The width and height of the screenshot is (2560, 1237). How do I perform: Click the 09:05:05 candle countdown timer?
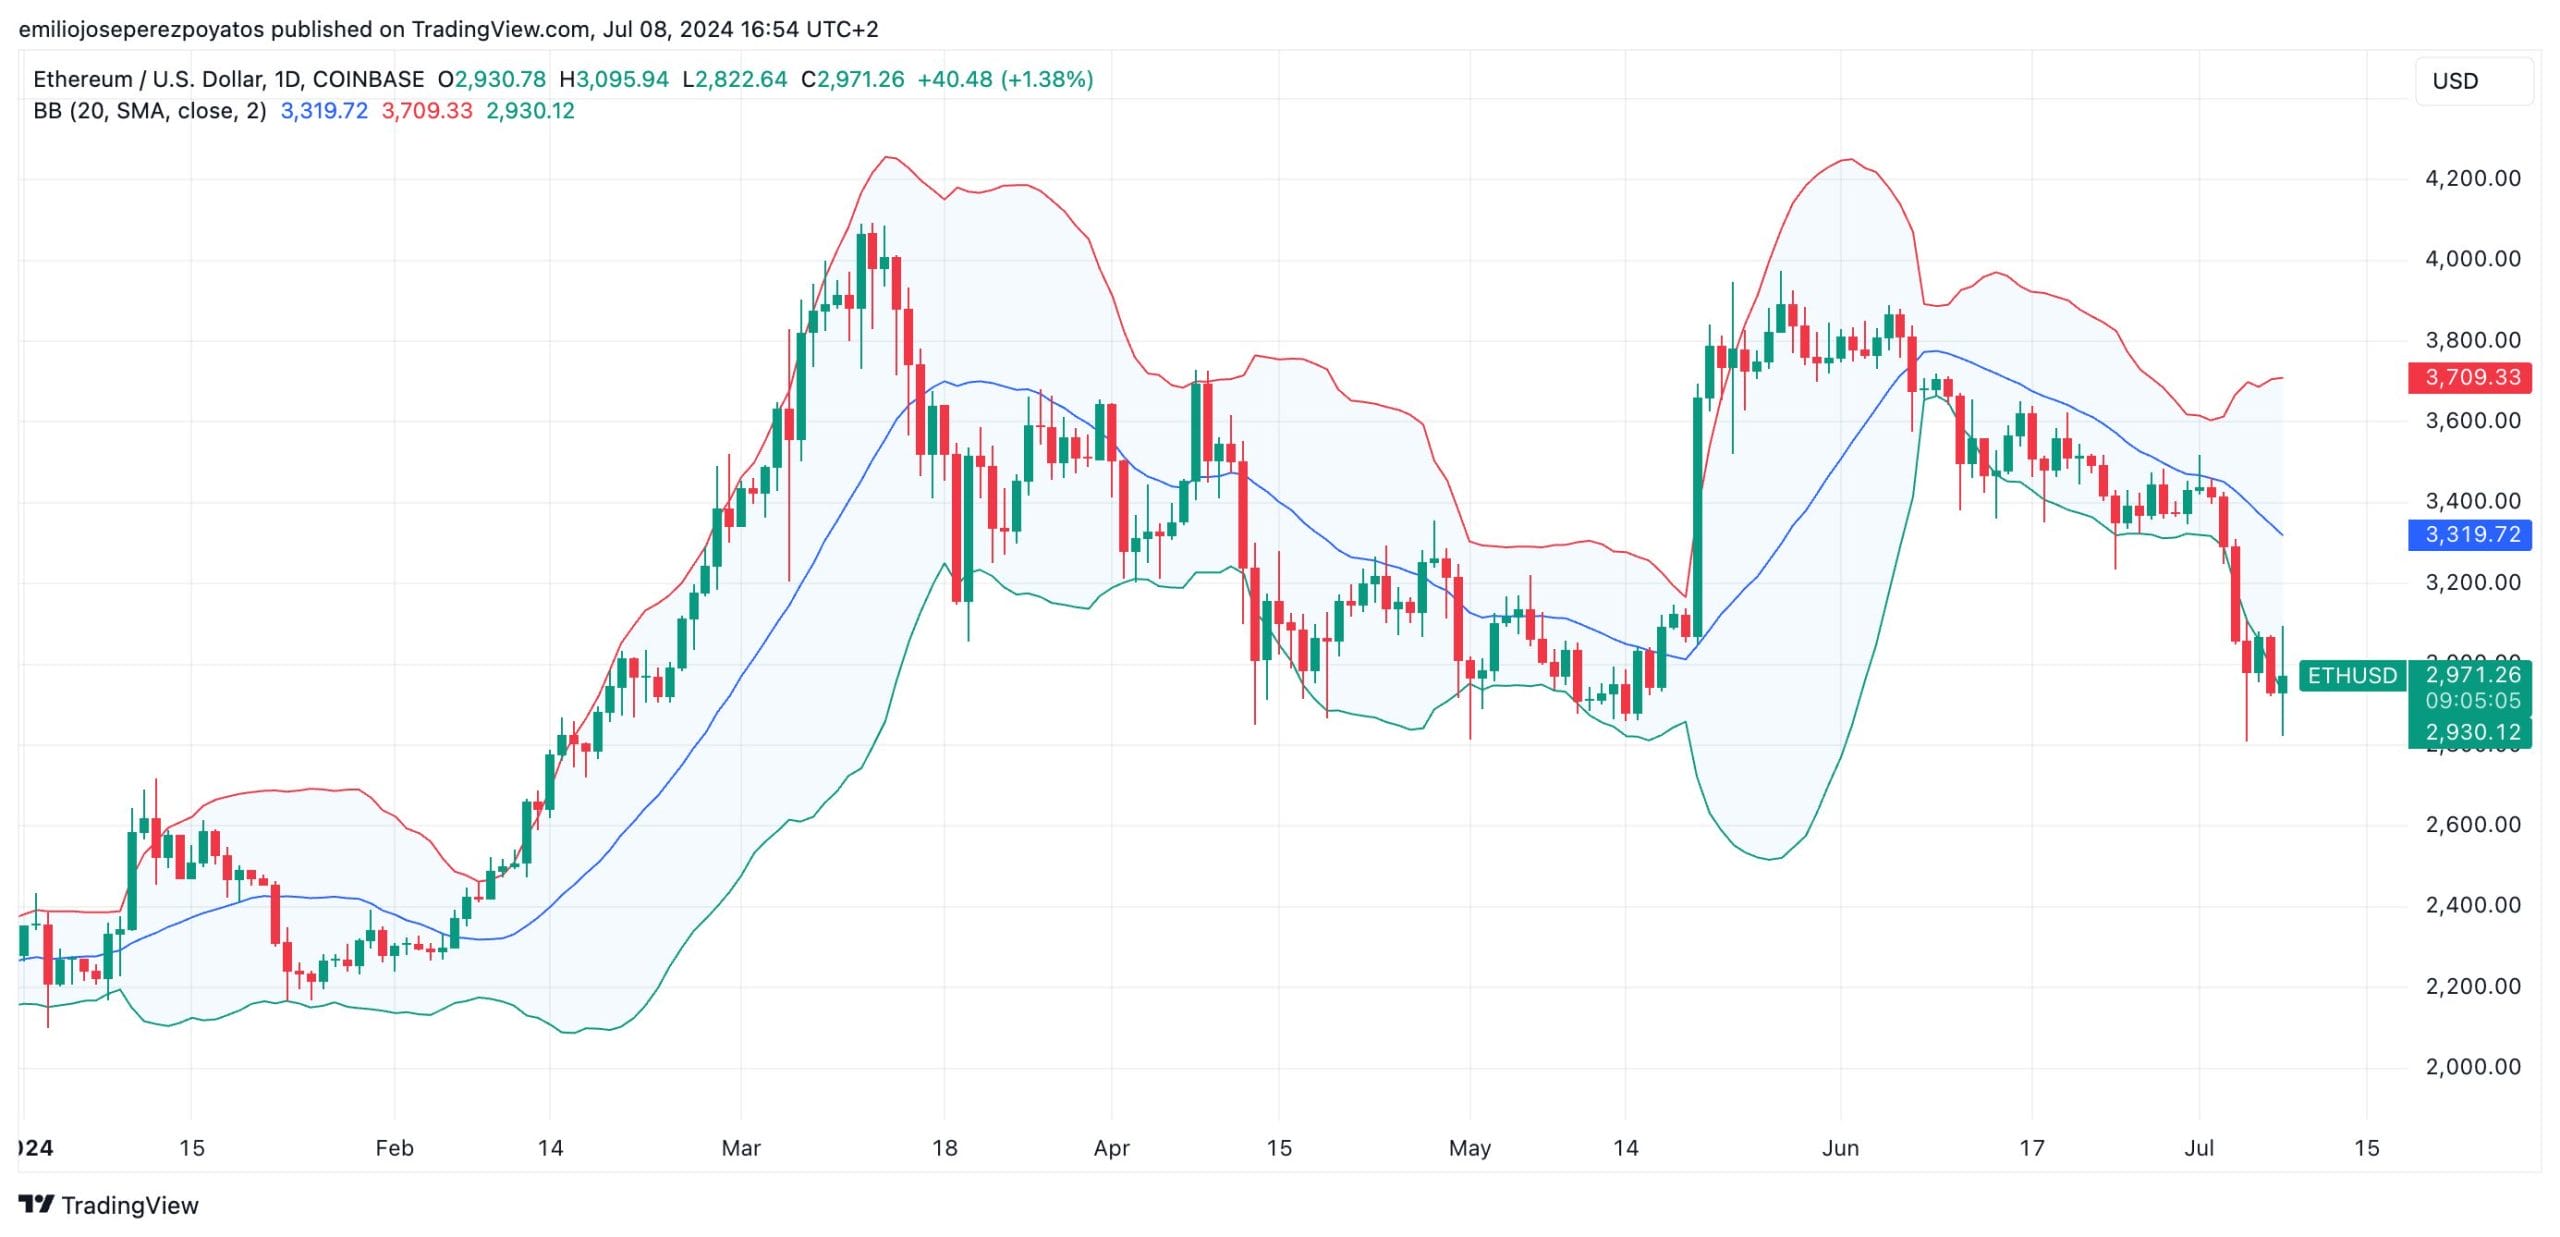pos(2472,700)
